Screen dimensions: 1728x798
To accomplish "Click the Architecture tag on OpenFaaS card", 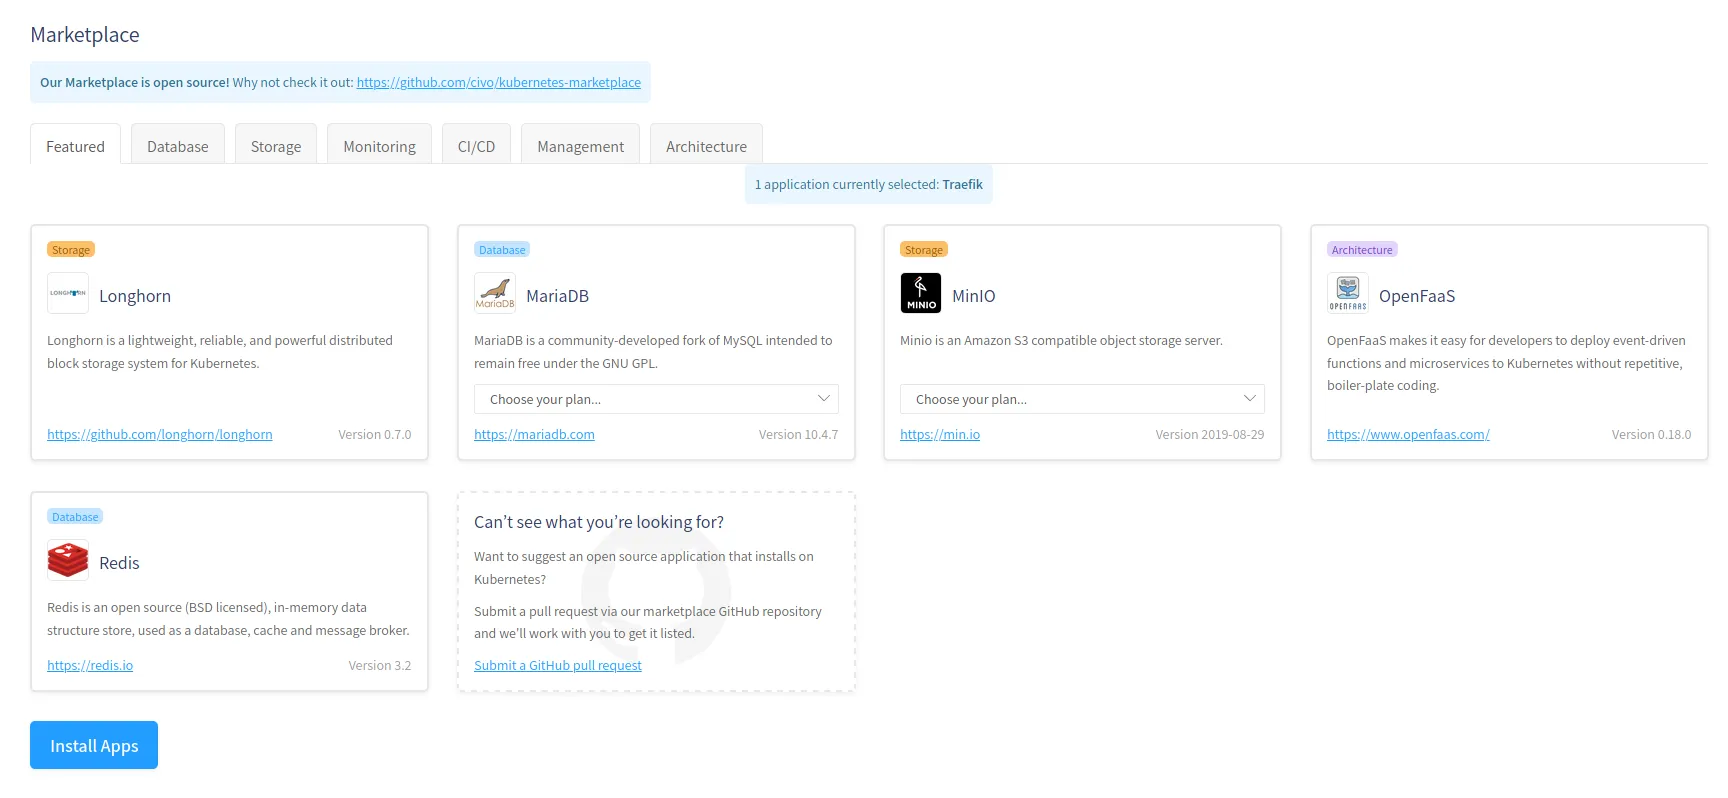I will coord(1362,249).
